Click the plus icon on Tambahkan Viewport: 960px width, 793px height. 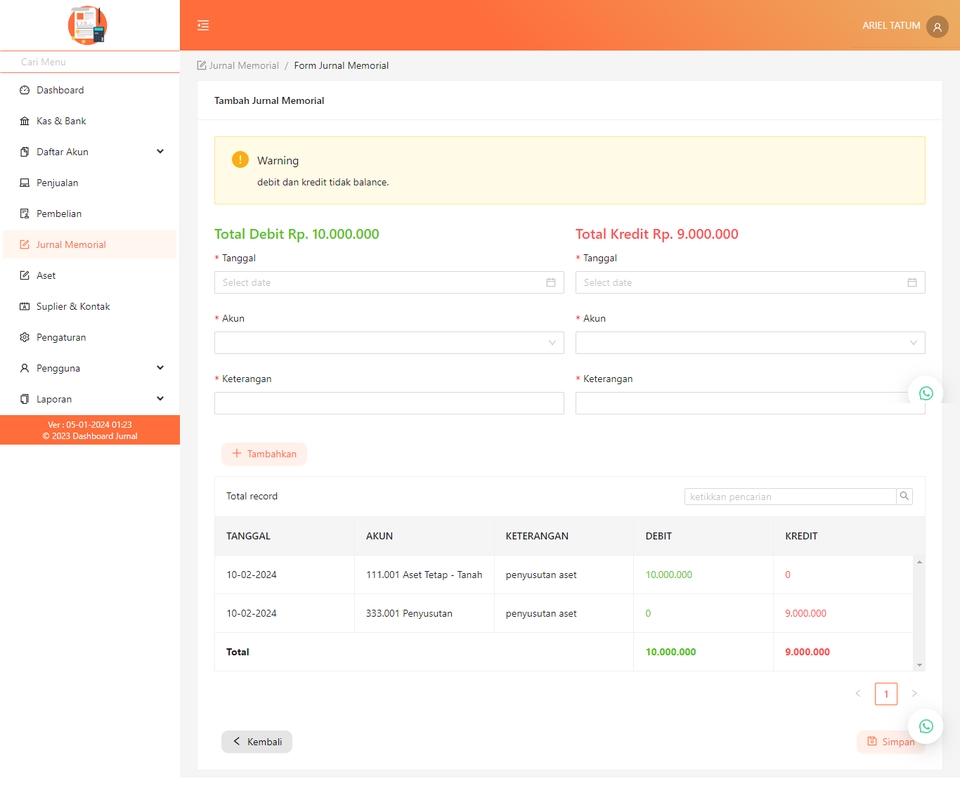(x=237, y=453)
